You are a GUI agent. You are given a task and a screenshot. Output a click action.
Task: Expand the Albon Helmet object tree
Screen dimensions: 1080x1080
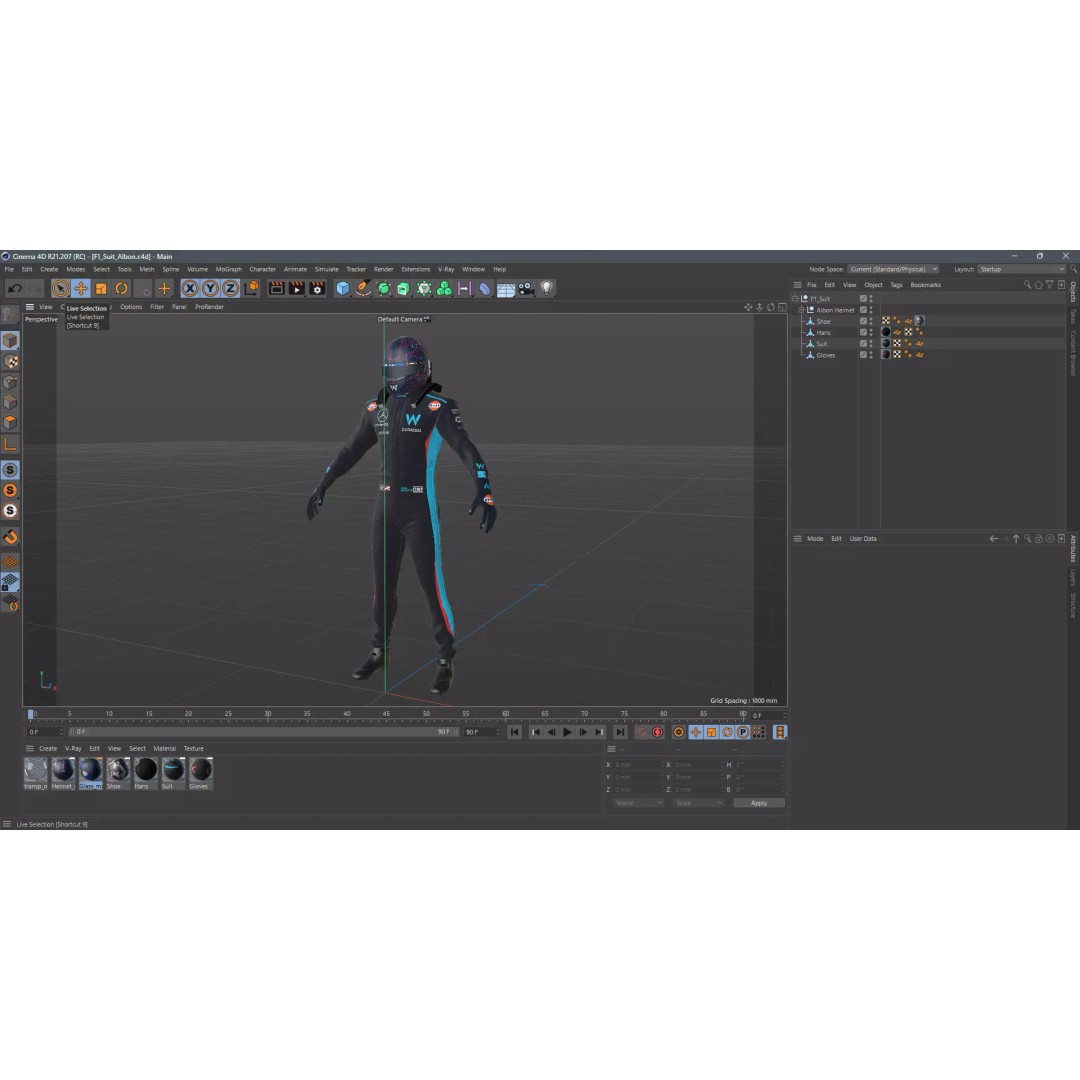pyautogui.click(x=801, y=310)
